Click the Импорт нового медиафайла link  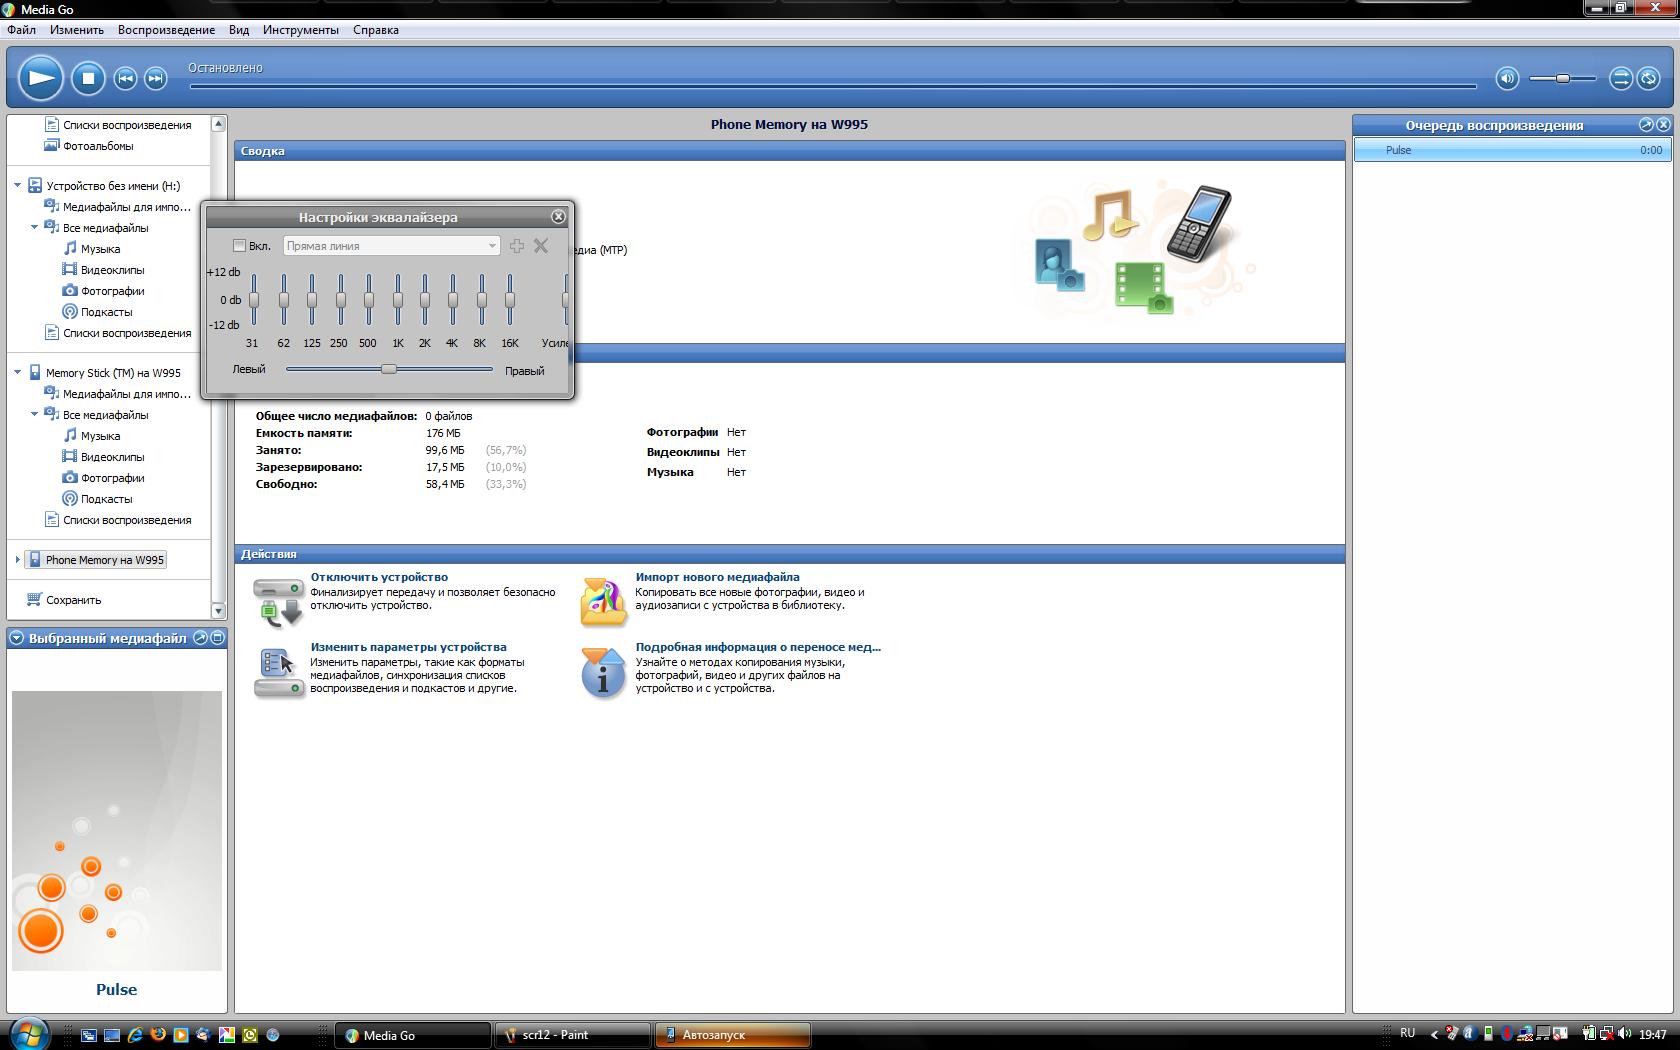tap(717, 577)
